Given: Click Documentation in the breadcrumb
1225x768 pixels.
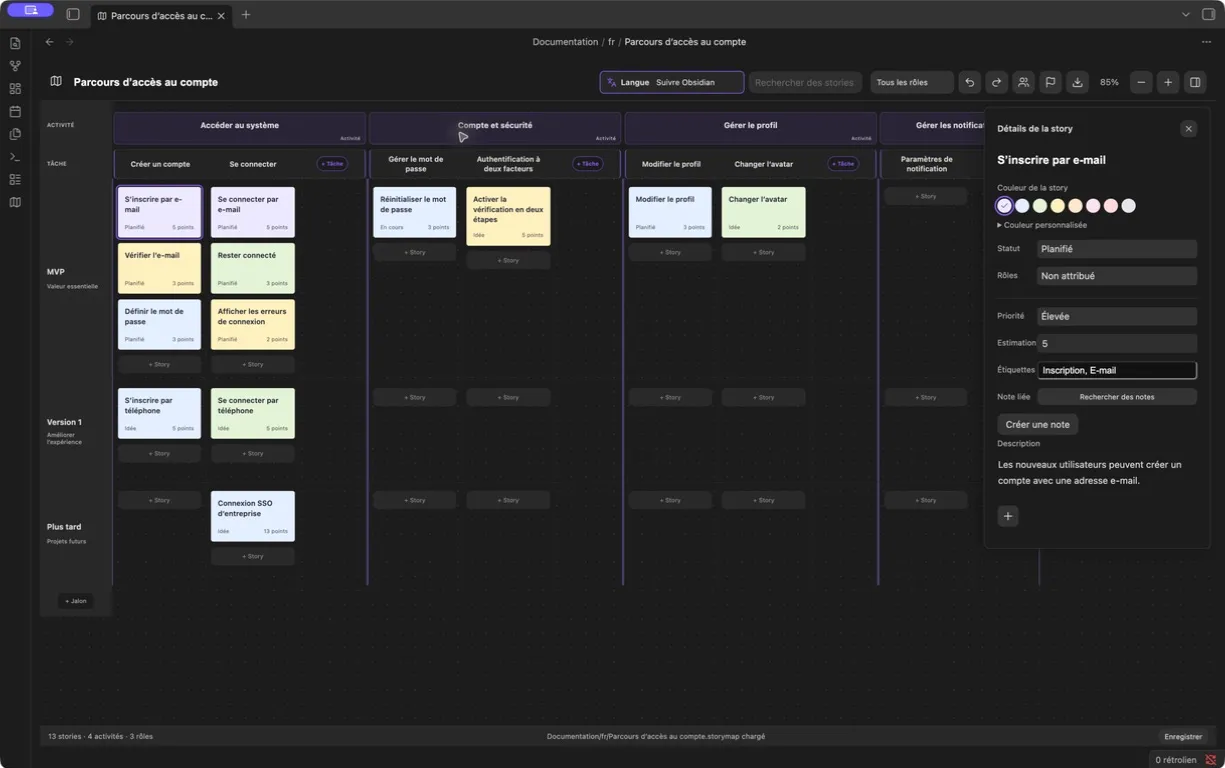Looking at the screenshot, I should tap(565, 42).
